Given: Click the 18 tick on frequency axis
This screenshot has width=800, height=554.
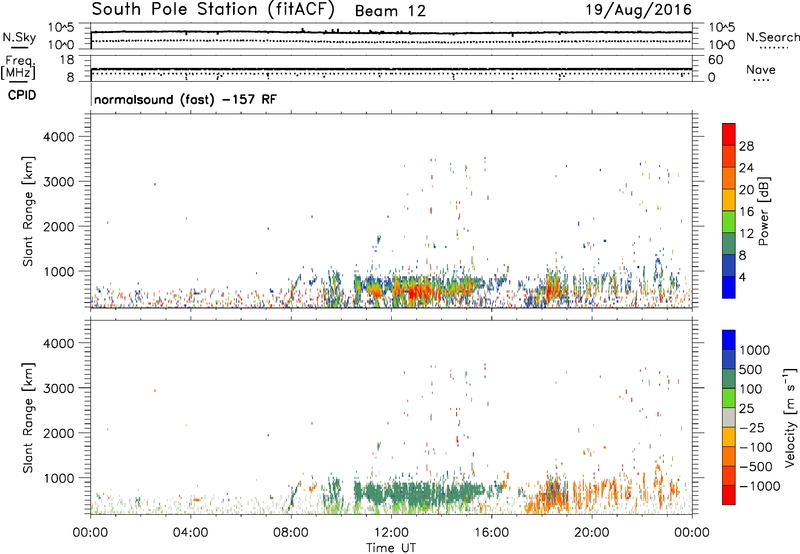Looking at the screenshot, I should point(67,60).
